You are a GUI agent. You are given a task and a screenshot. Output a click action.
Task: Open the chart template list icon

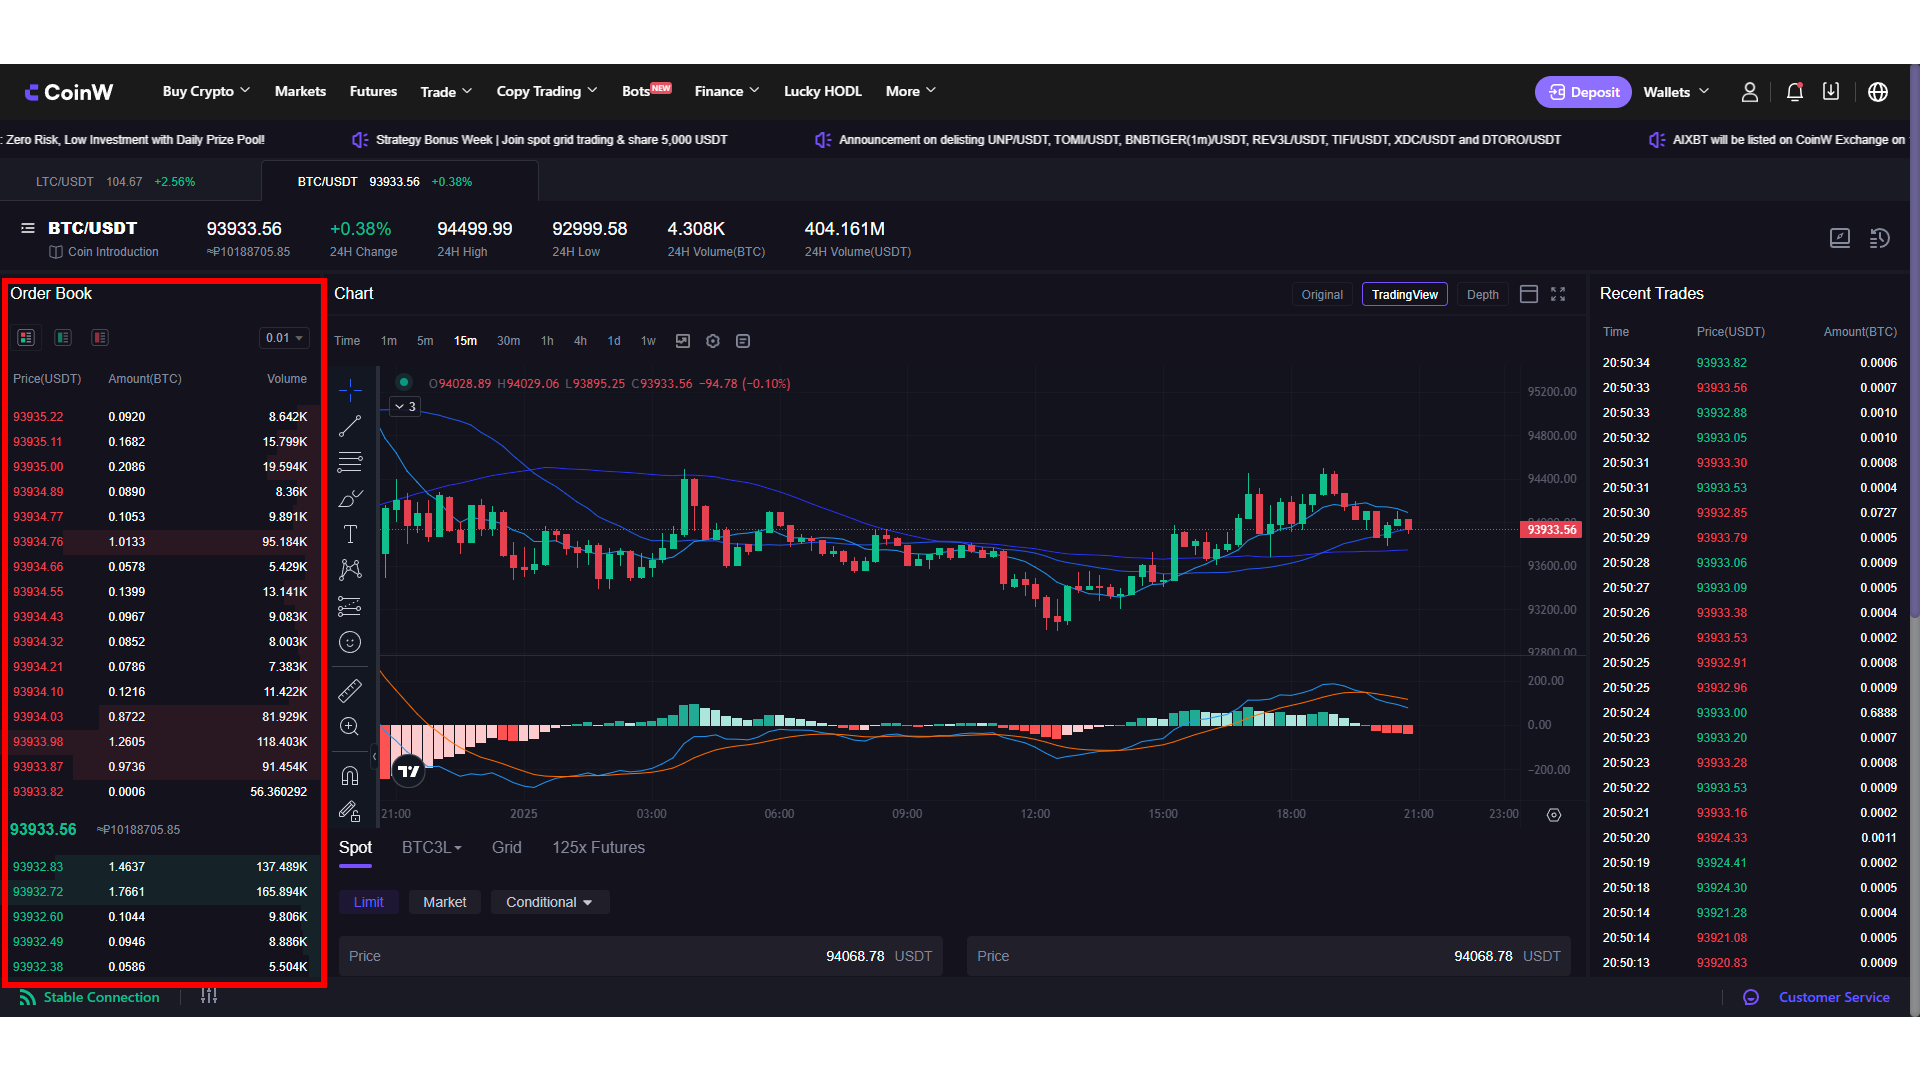(x=743, y=341)
